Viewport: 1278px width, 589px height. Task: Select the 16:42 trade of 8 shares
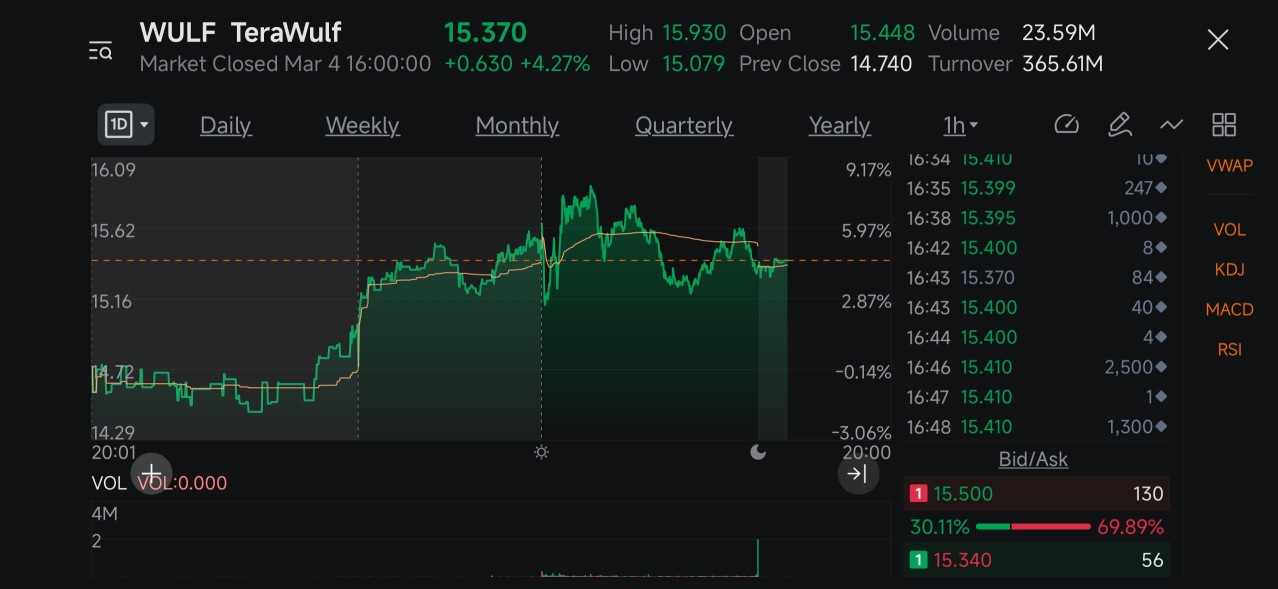(1036, 248)
